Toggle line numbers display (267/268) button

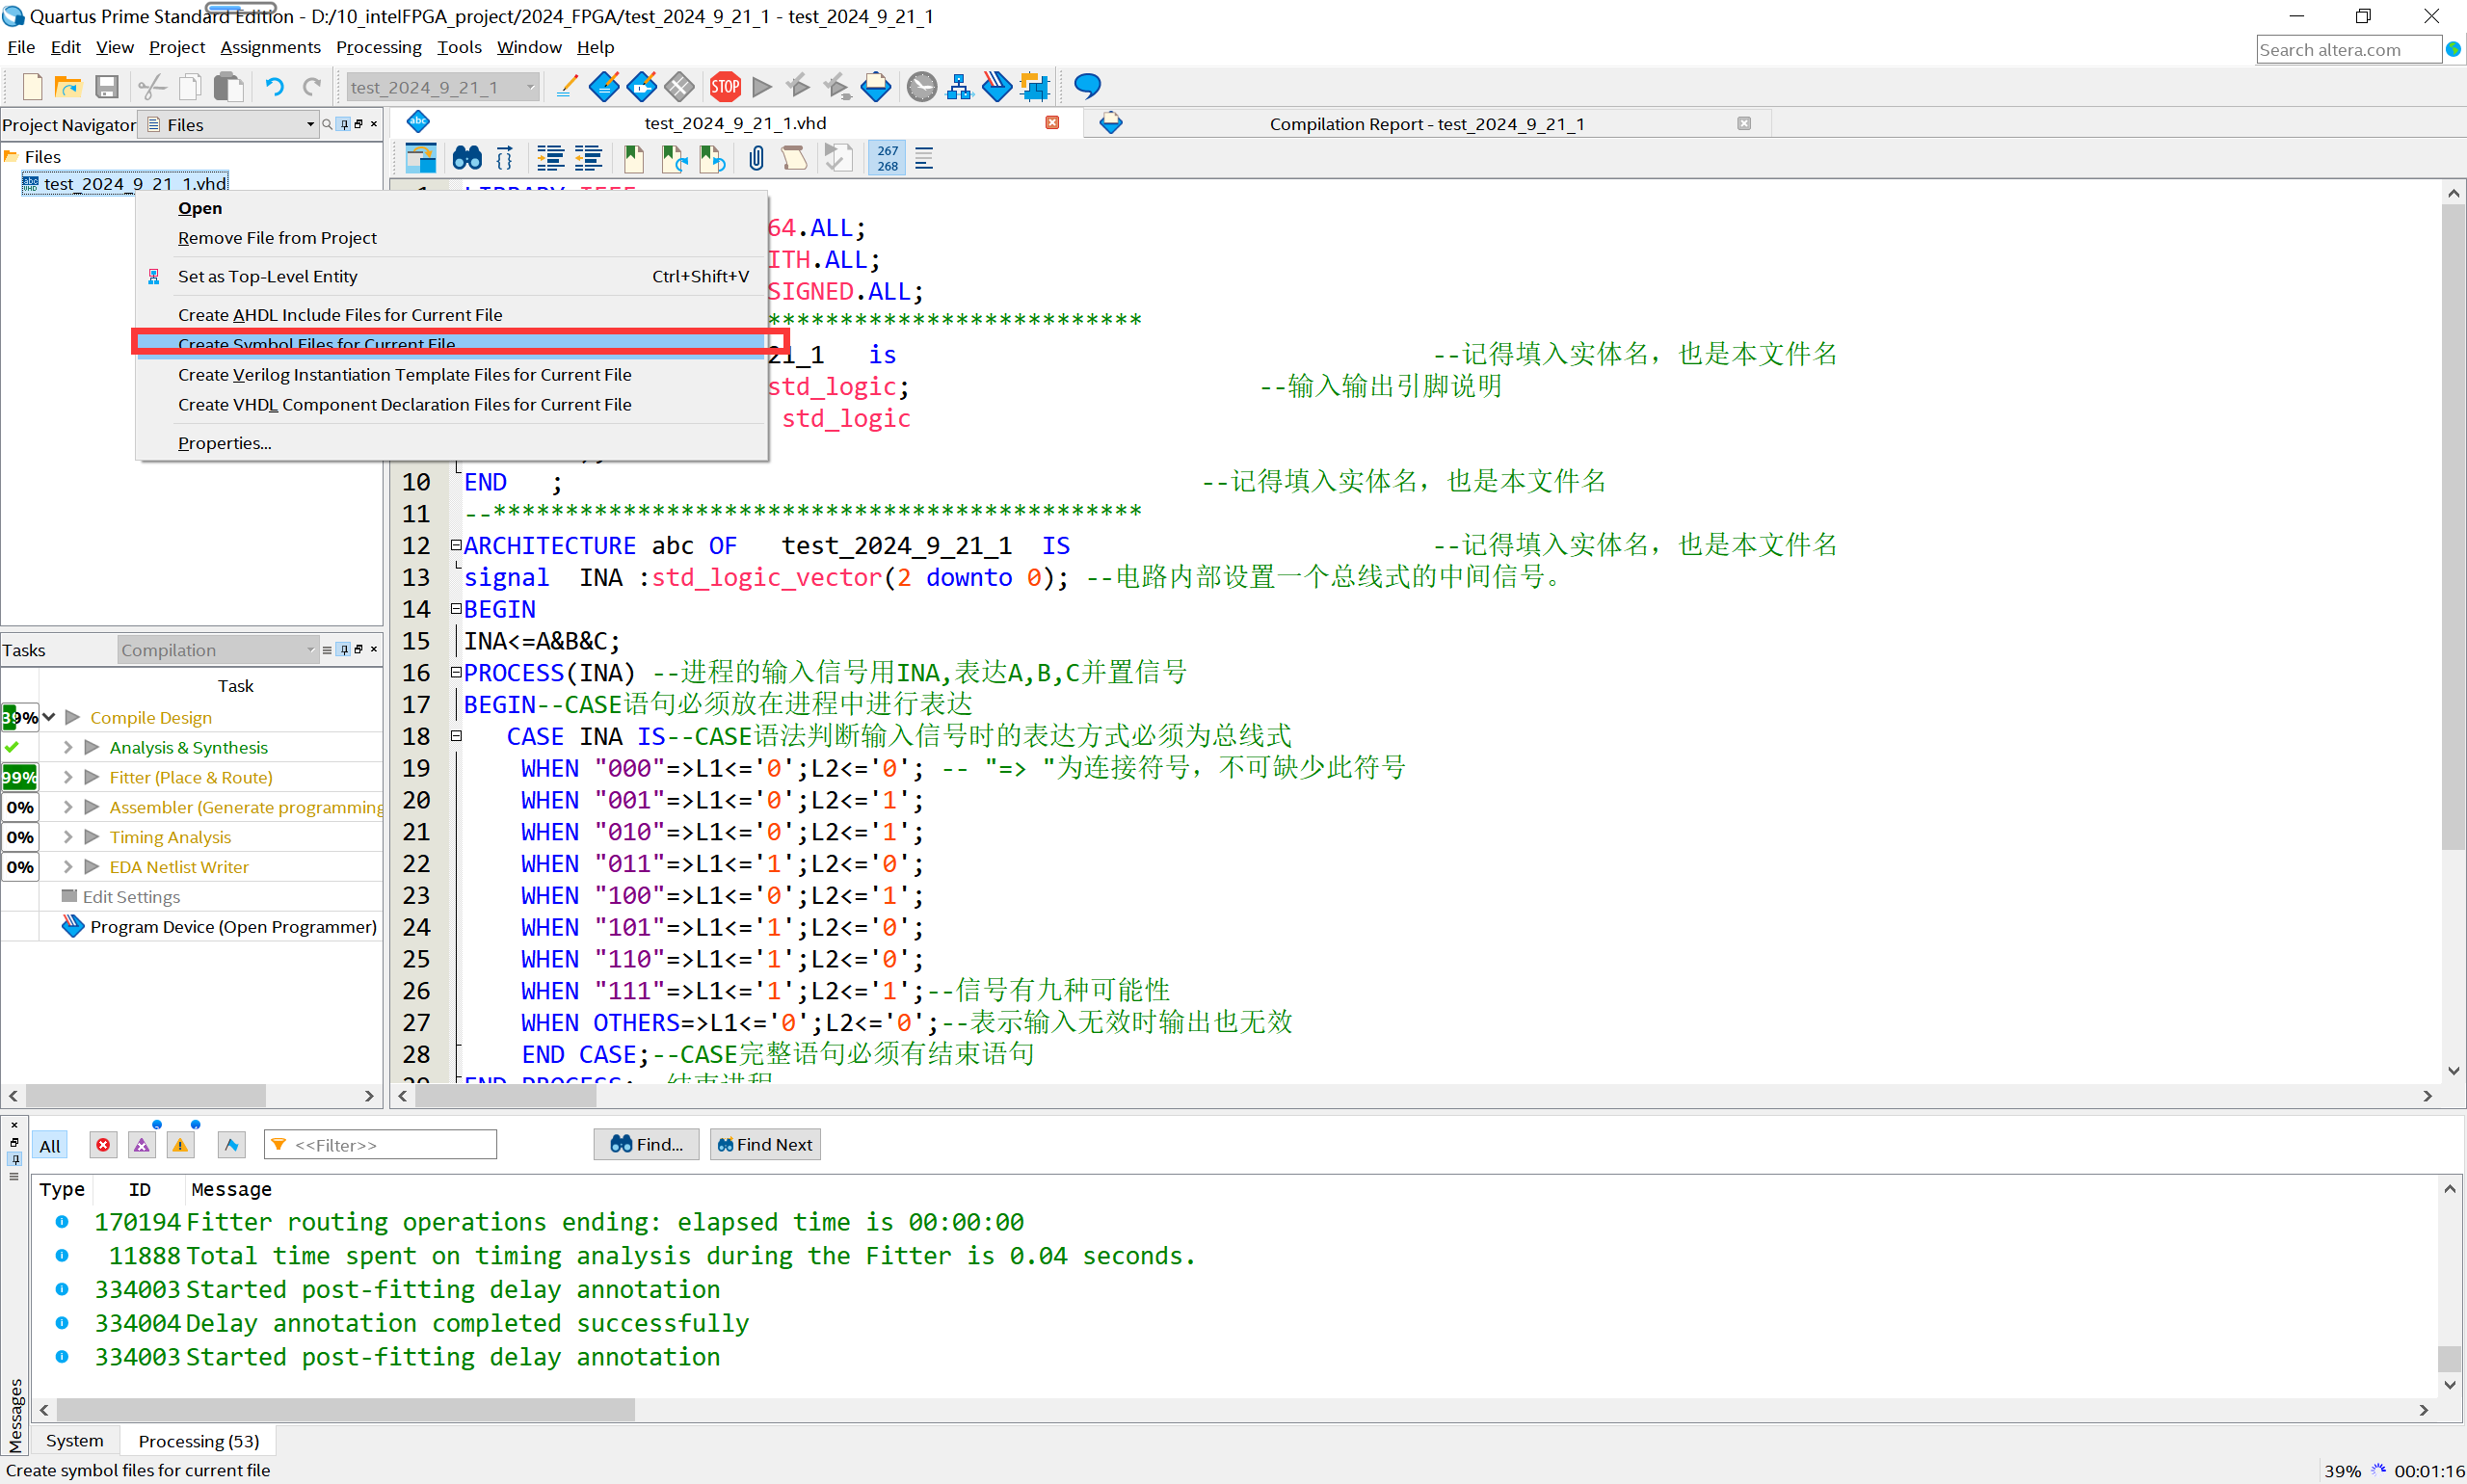coord(887,158)
